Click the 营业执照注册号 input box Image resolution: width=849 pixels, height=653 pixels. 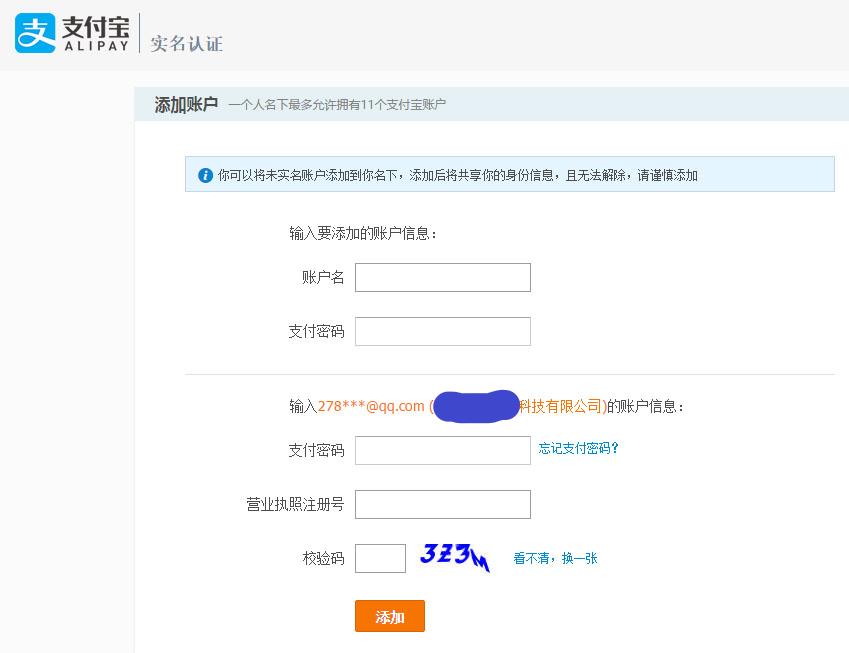tap(442, 504)
